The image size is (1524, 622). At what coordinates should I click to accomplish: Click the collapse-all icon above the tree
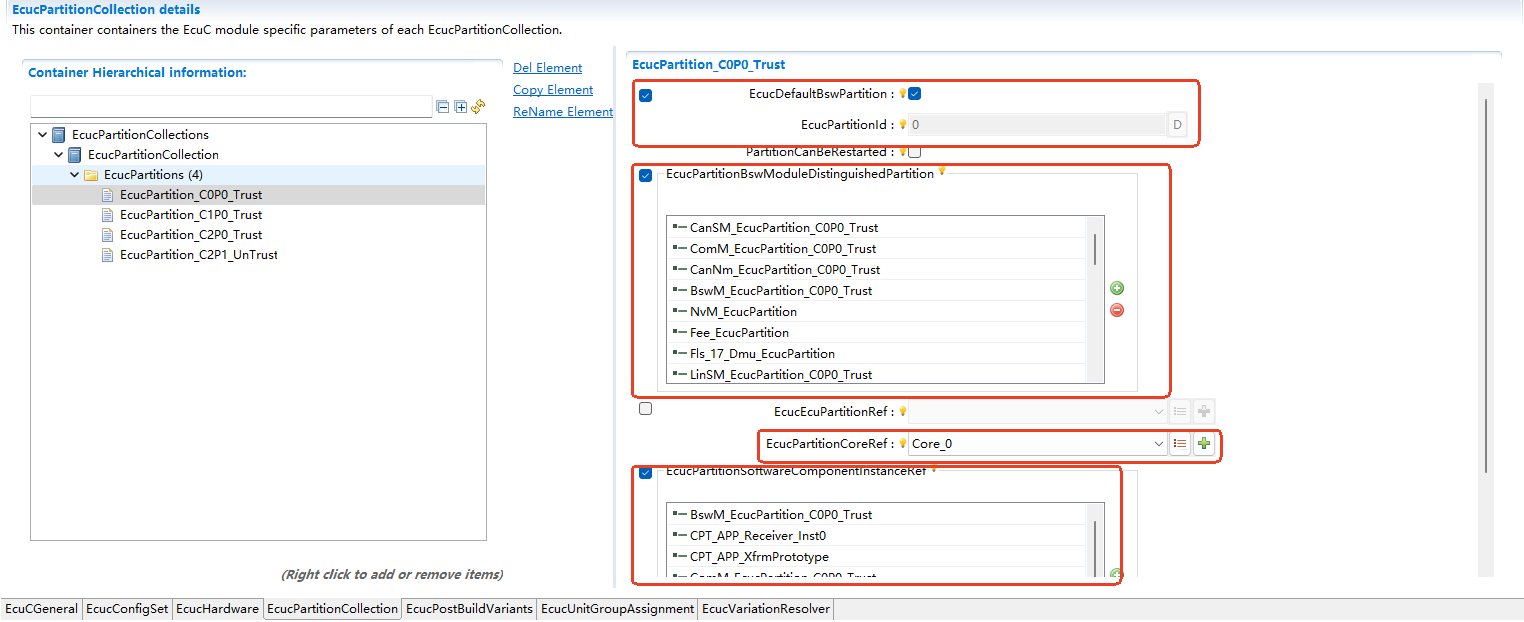coord(443,107)
